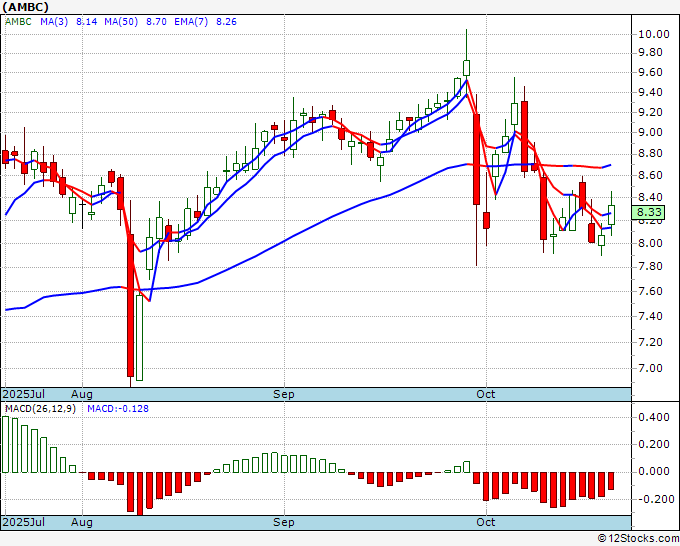Click the 10.00 price axis label
This screenshot has height=546, width=680.
tap(654, 34)
